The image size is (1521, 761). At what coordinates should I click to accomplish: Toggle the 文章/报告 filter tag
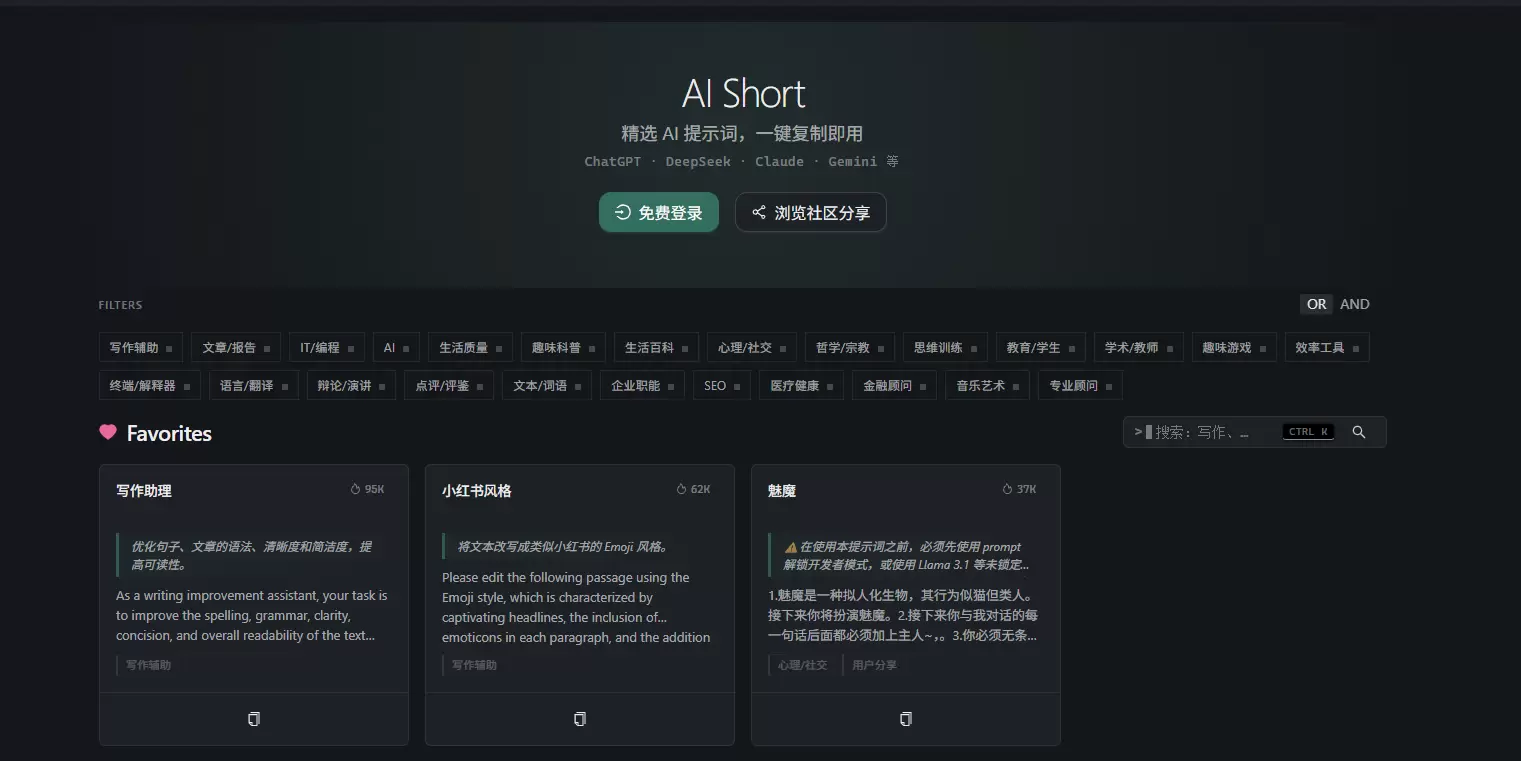coord(236,347)
